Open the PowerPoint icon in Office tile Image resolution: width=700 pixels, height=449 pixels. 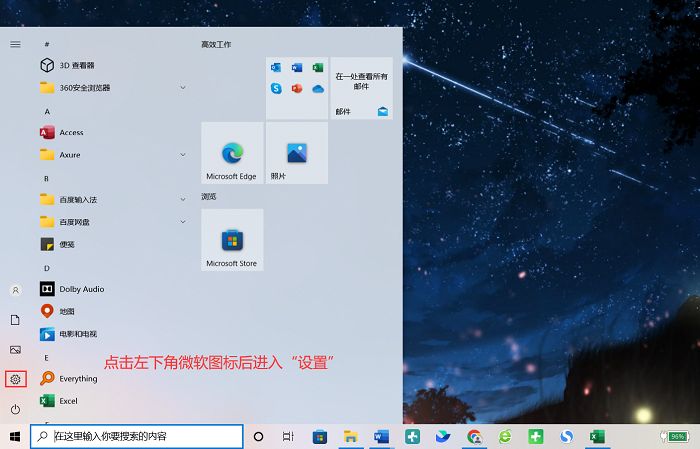click(297, 88)
